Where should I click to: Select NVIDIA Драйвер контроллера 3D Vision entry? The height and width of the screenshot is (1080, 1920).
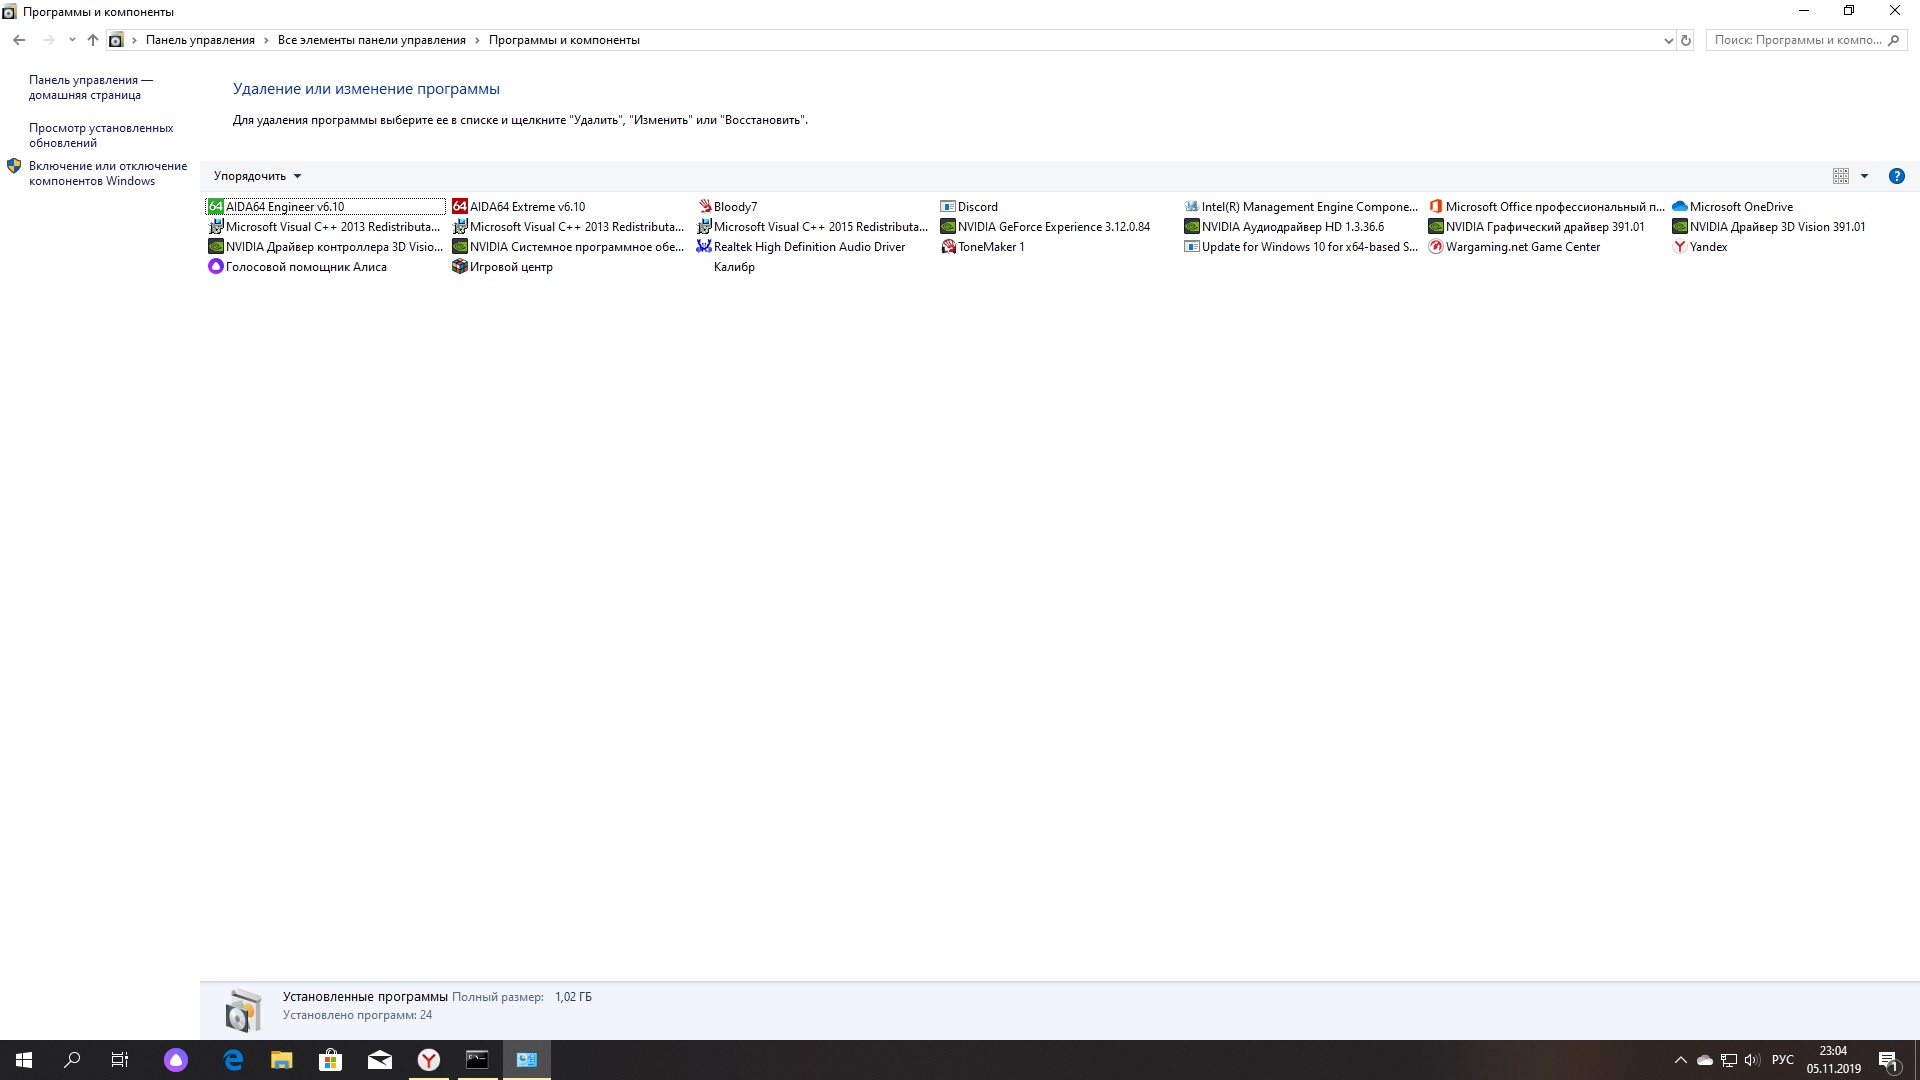click(x=325, y=247)
